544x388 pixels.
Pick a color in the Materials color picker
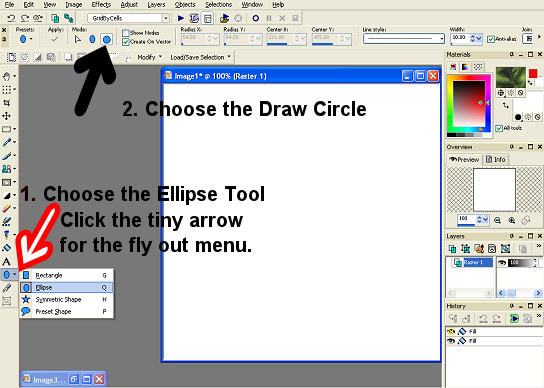coord(469,103)
